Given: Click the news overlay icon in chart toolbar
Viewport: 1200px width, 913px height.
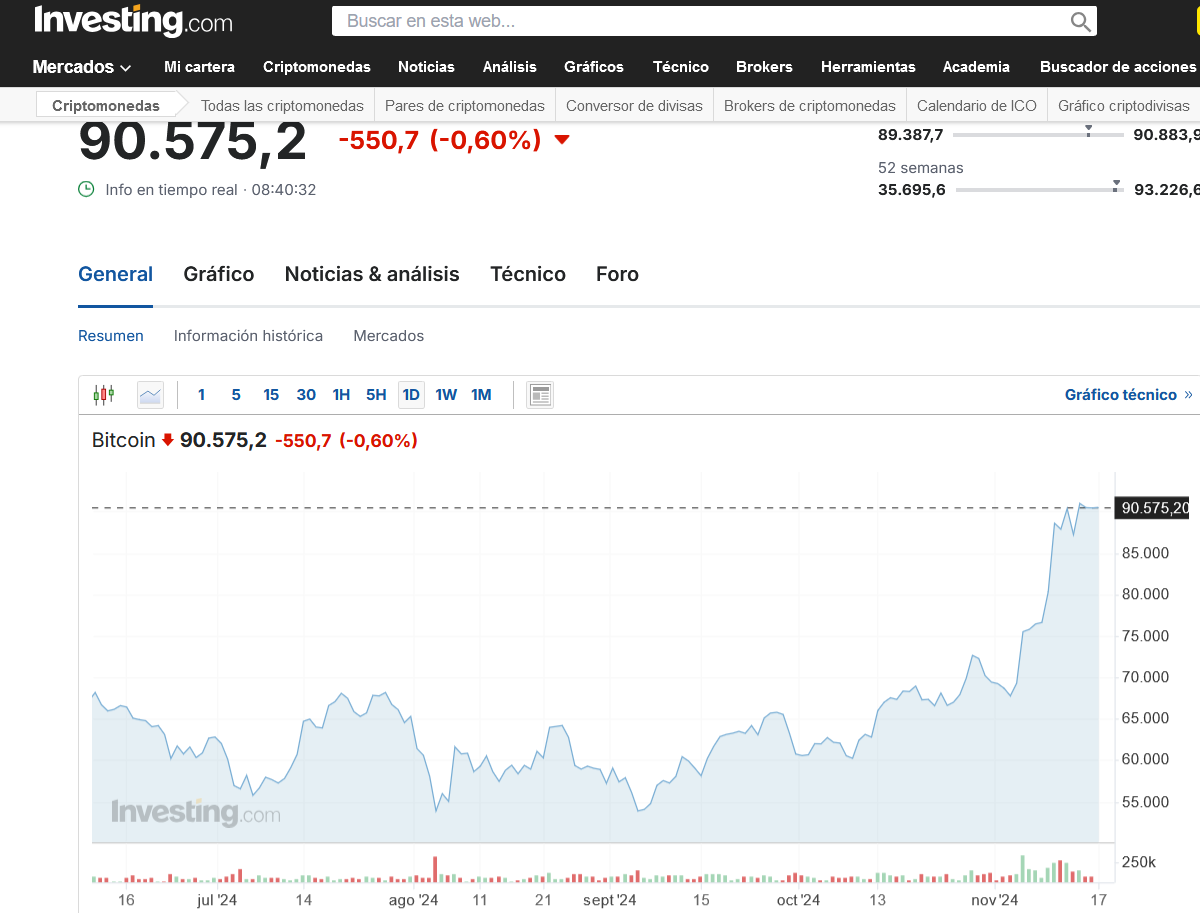Looking at the screenshot, I should point(540,395).
